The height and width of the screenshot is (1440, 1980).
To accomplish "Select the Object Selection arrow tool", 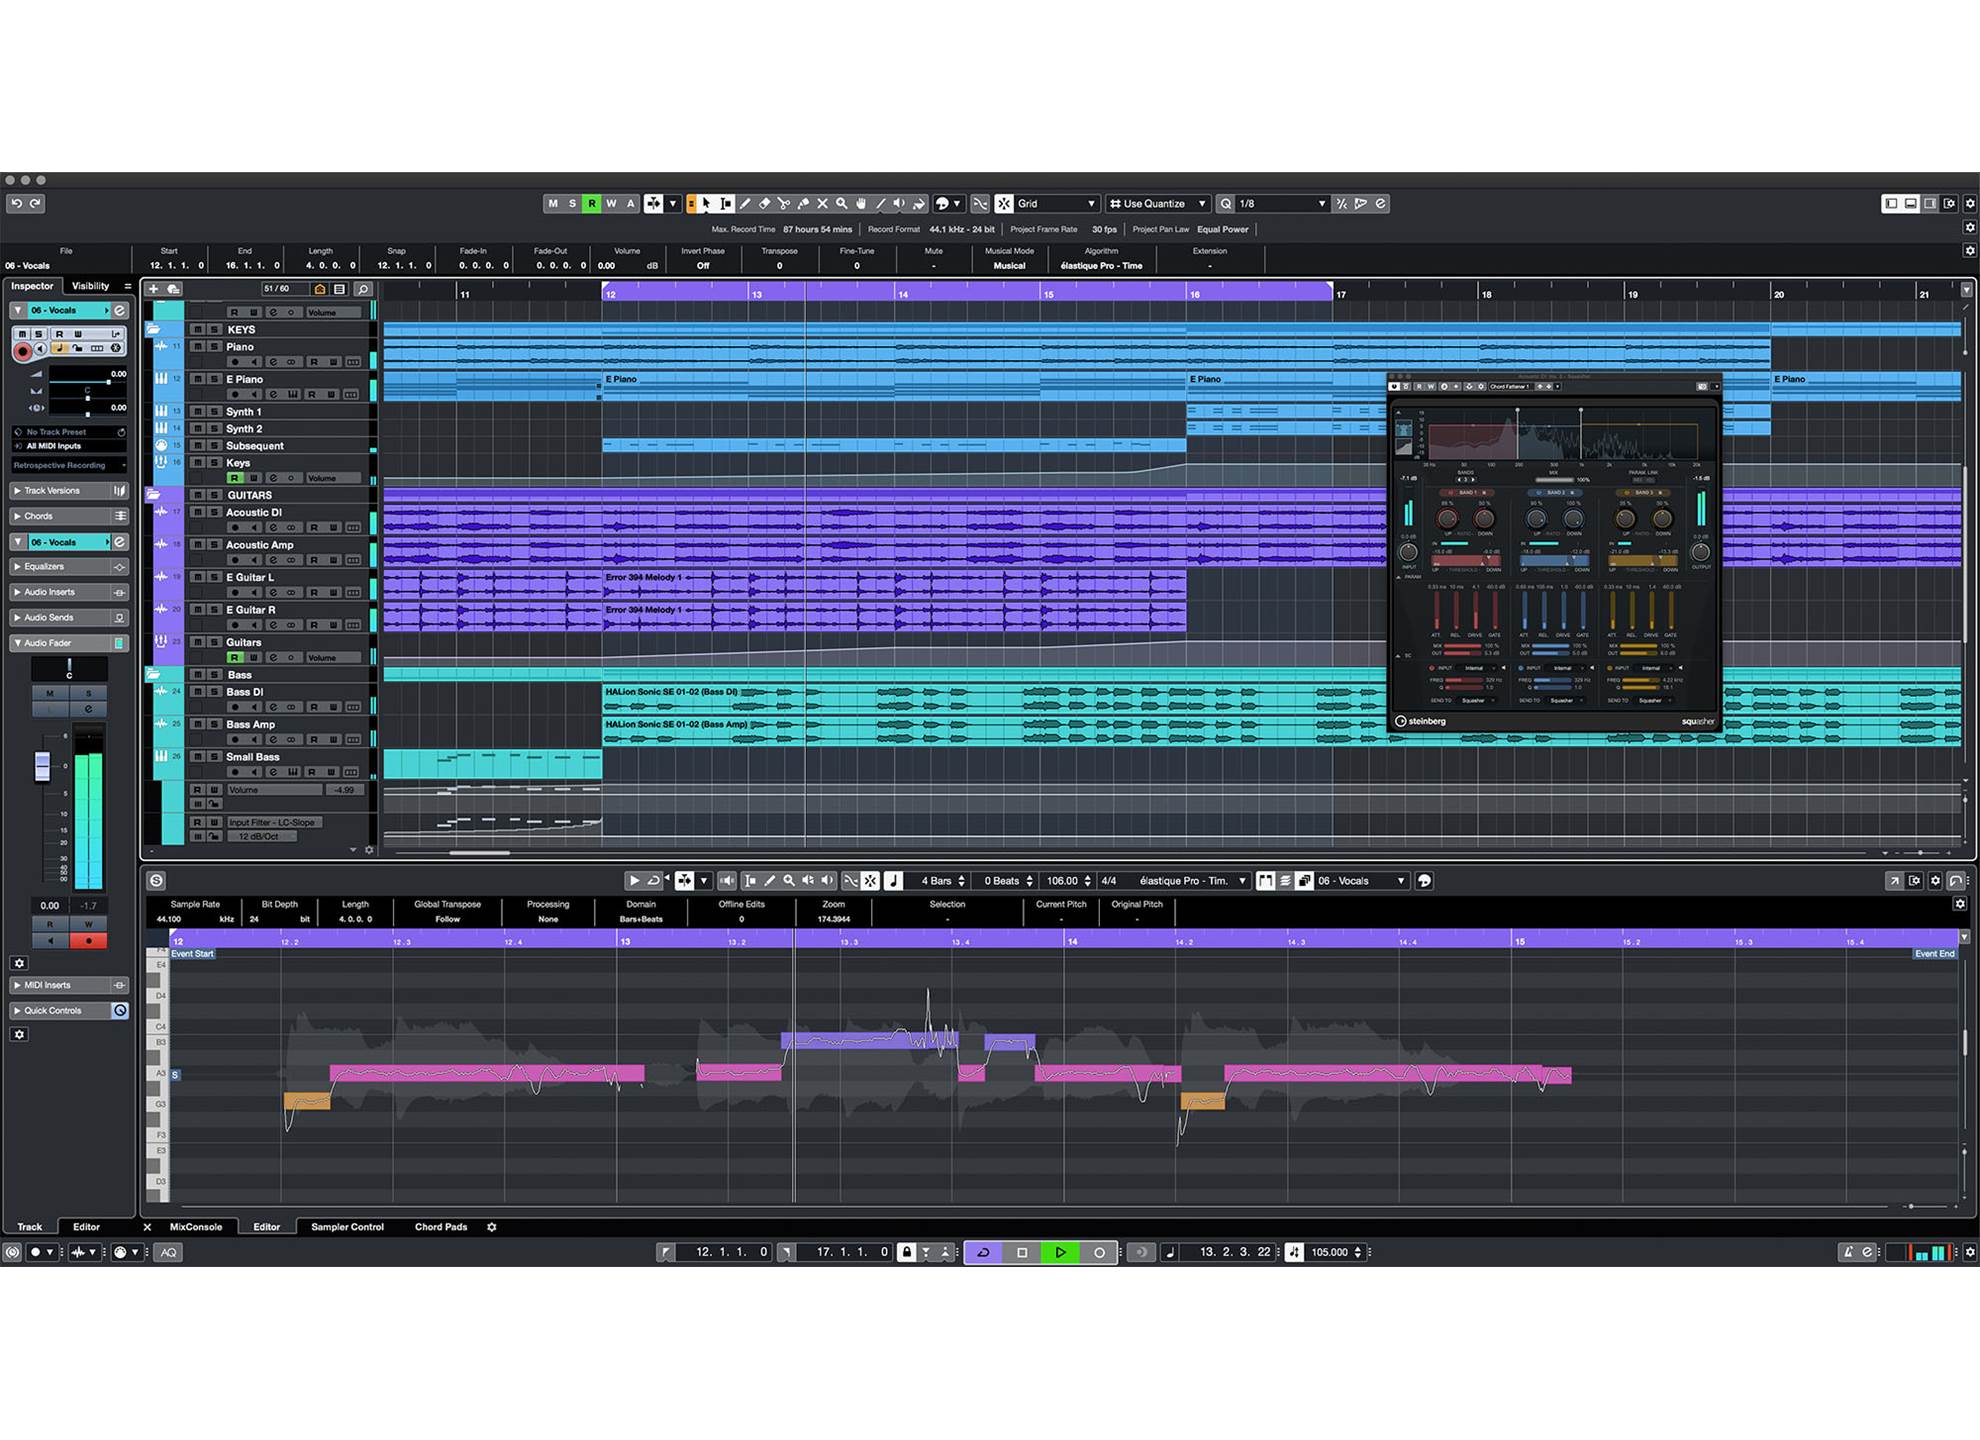I will (707, 203).
